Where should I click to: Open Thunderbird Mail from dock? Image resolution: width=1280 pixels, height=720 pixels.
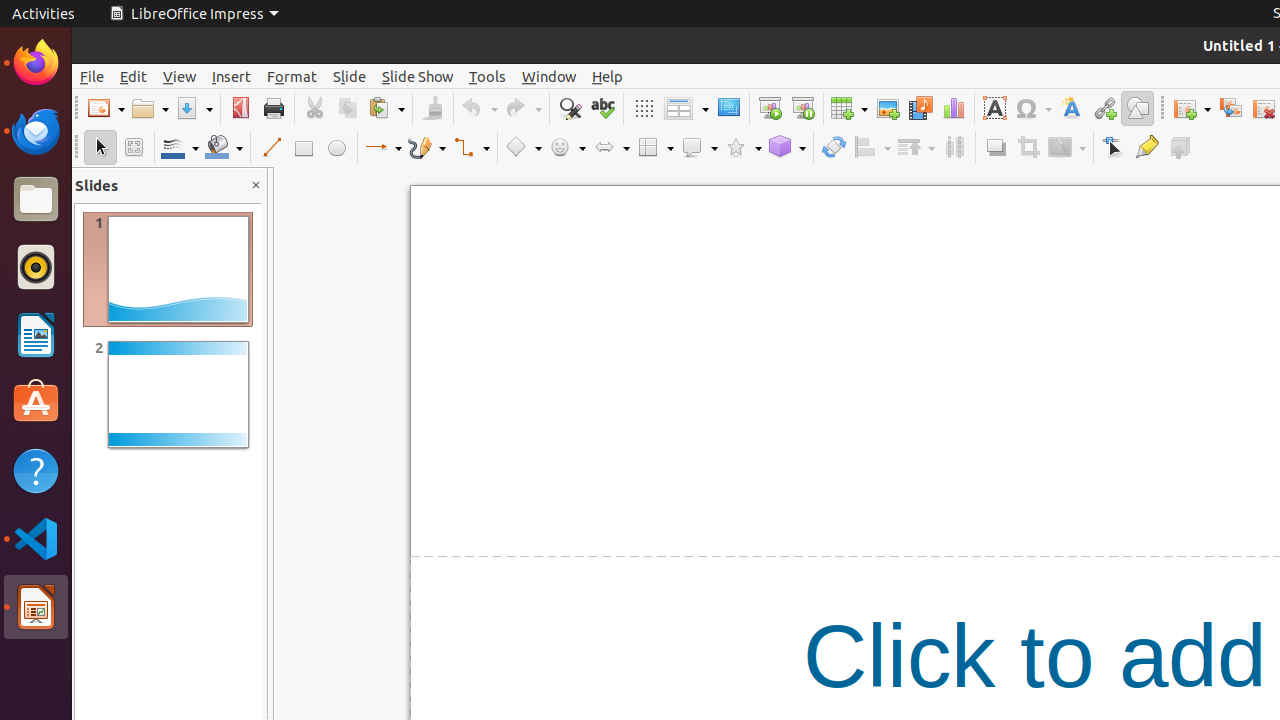[36, 131]
